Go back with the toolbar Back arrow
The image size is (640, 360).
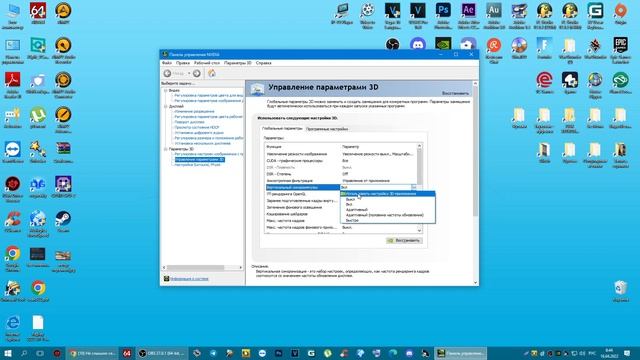(168, 73)
